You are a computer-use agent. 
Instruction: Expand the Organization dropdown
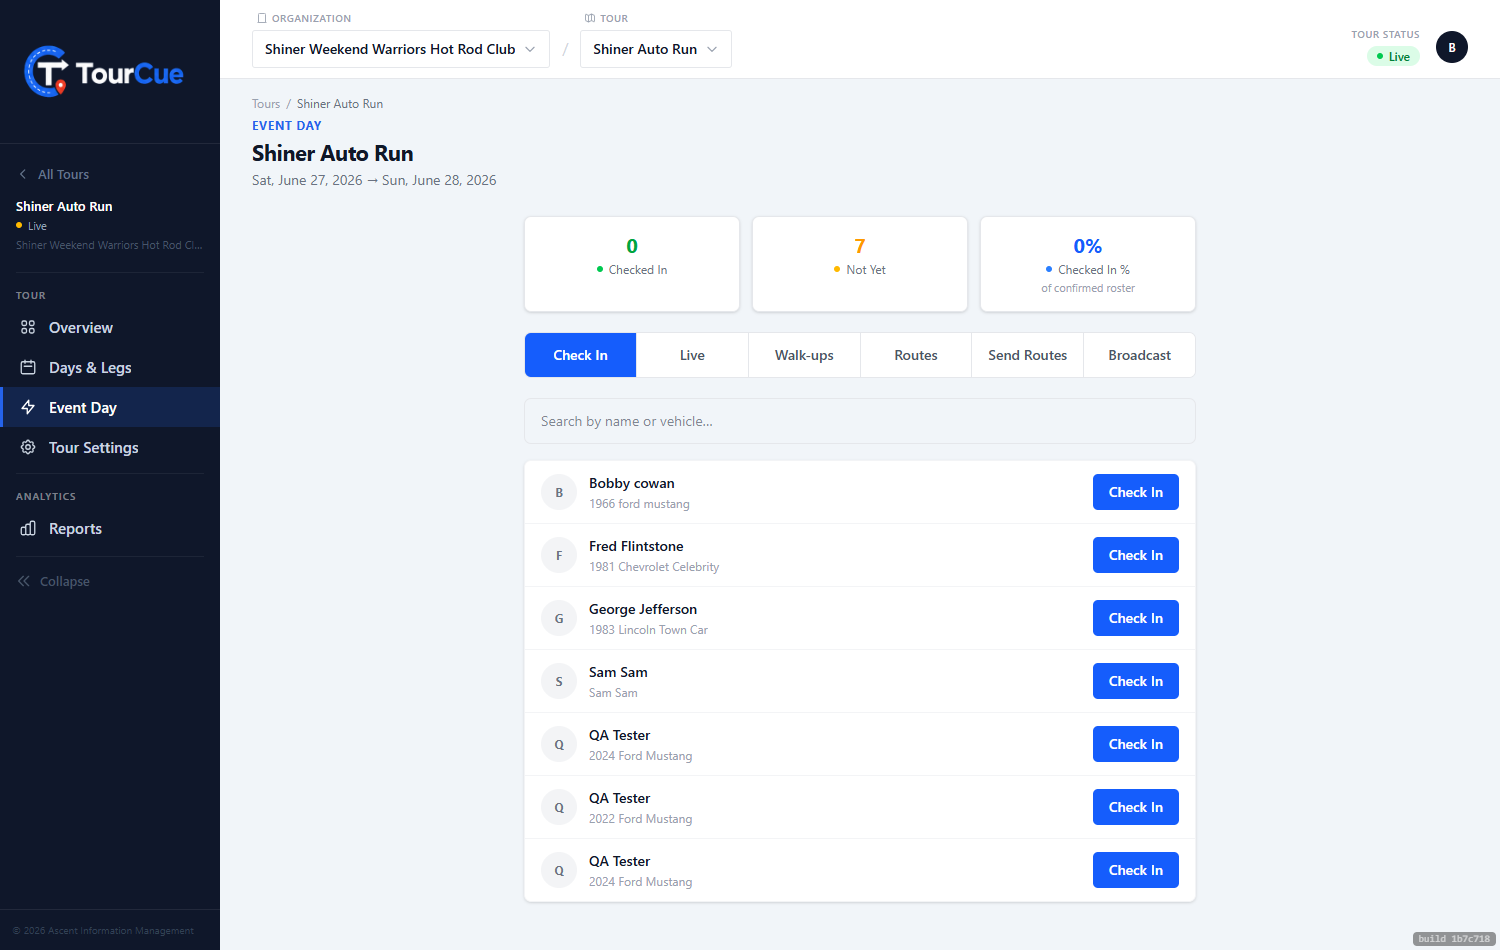tap(400, 49)
